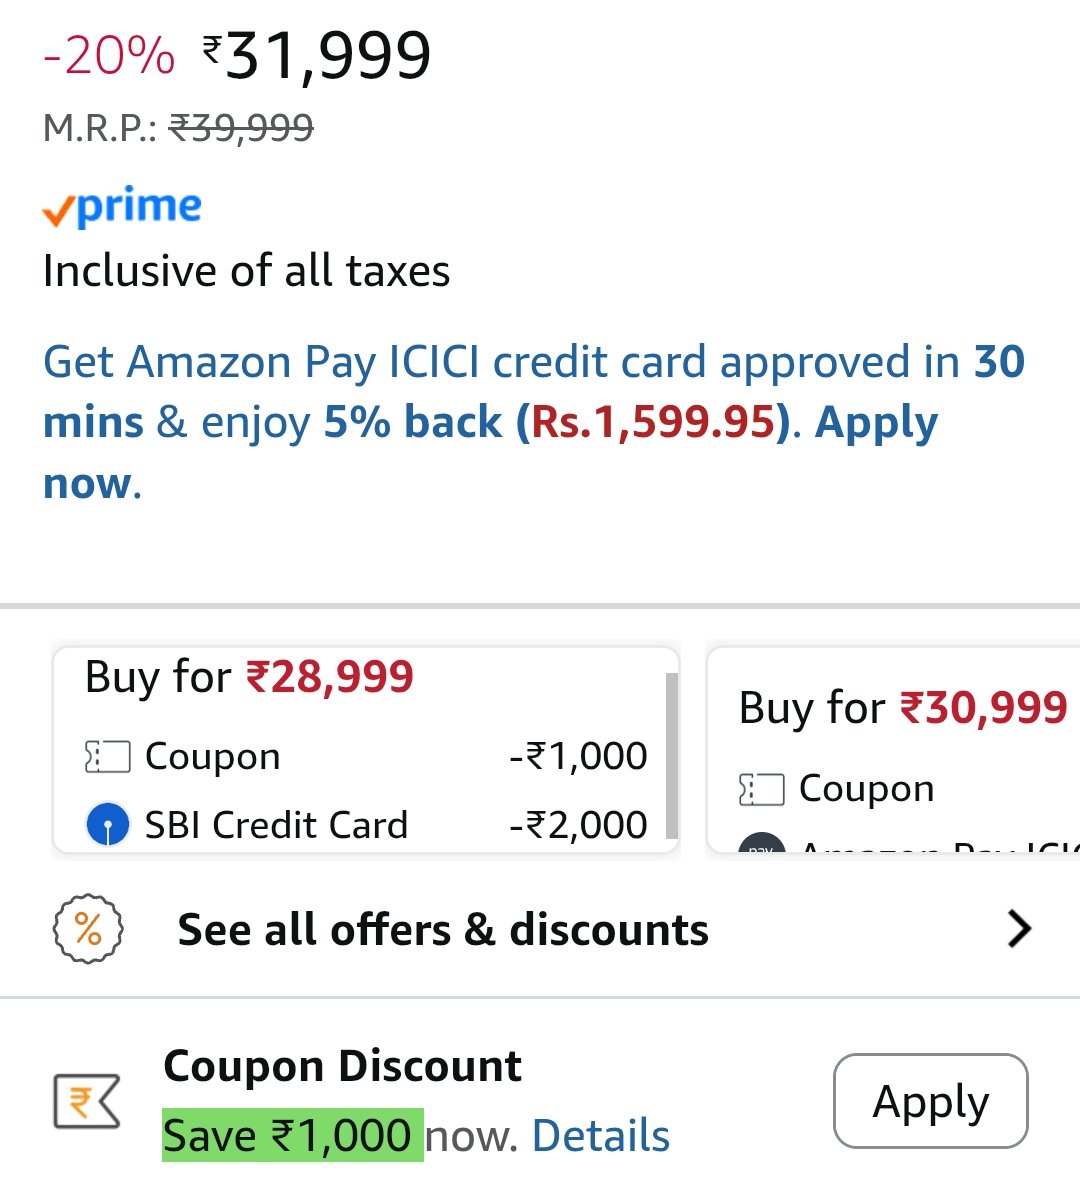Tap the Prime logo badge
1080x1204 pixels.
pyautogui.click(x=122, y=207)
